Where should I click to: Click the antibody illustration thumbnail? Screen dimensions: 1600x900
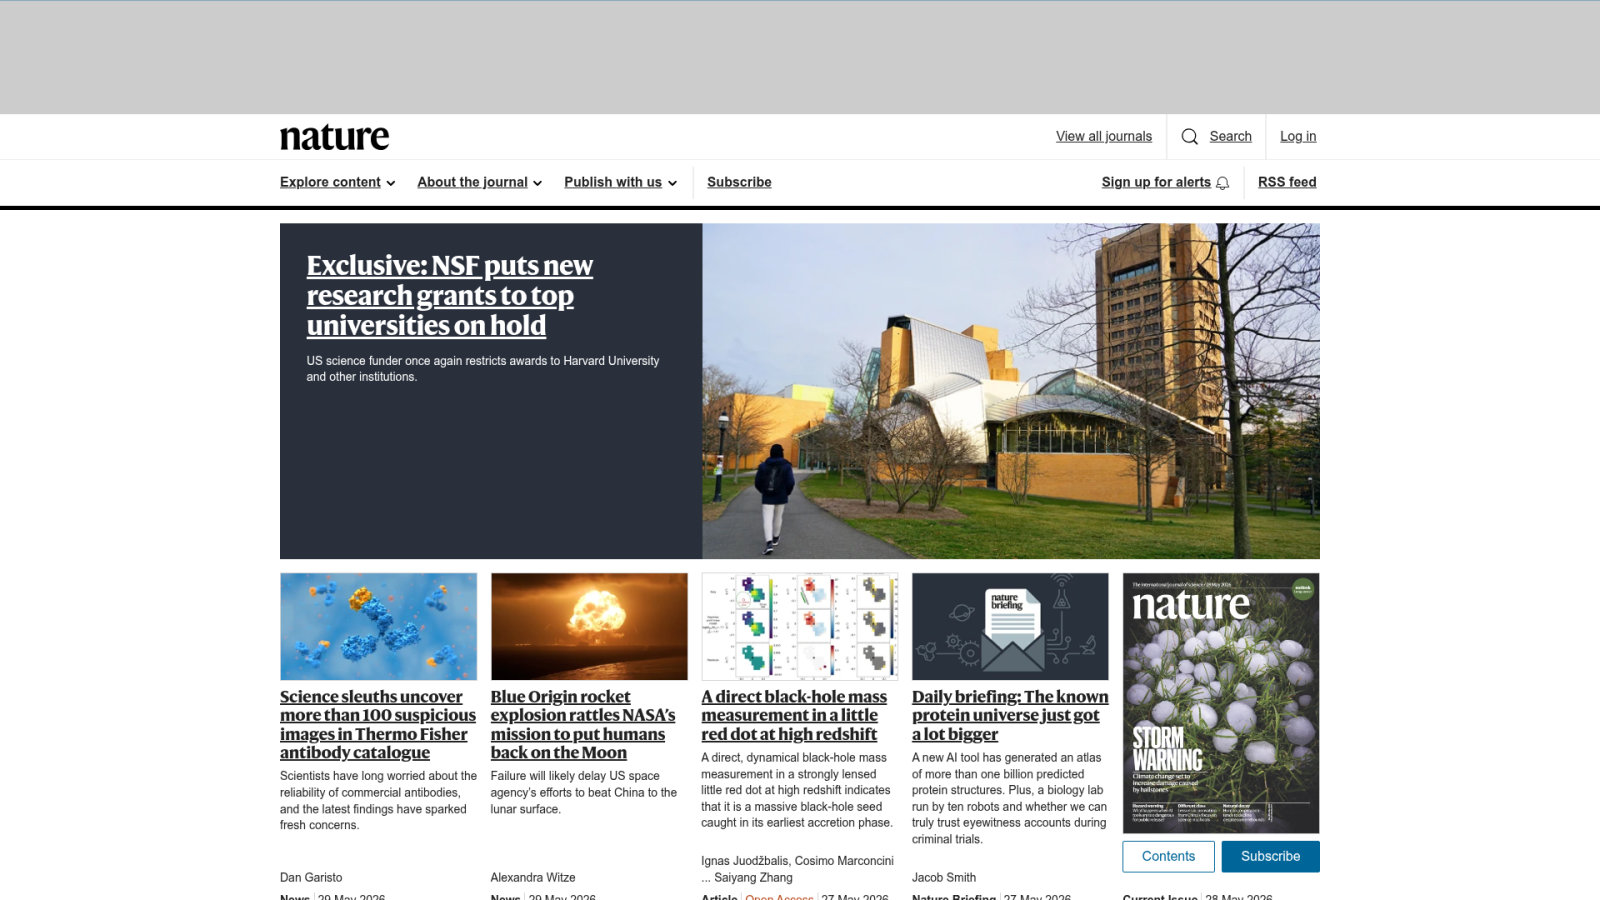point(378,626)
